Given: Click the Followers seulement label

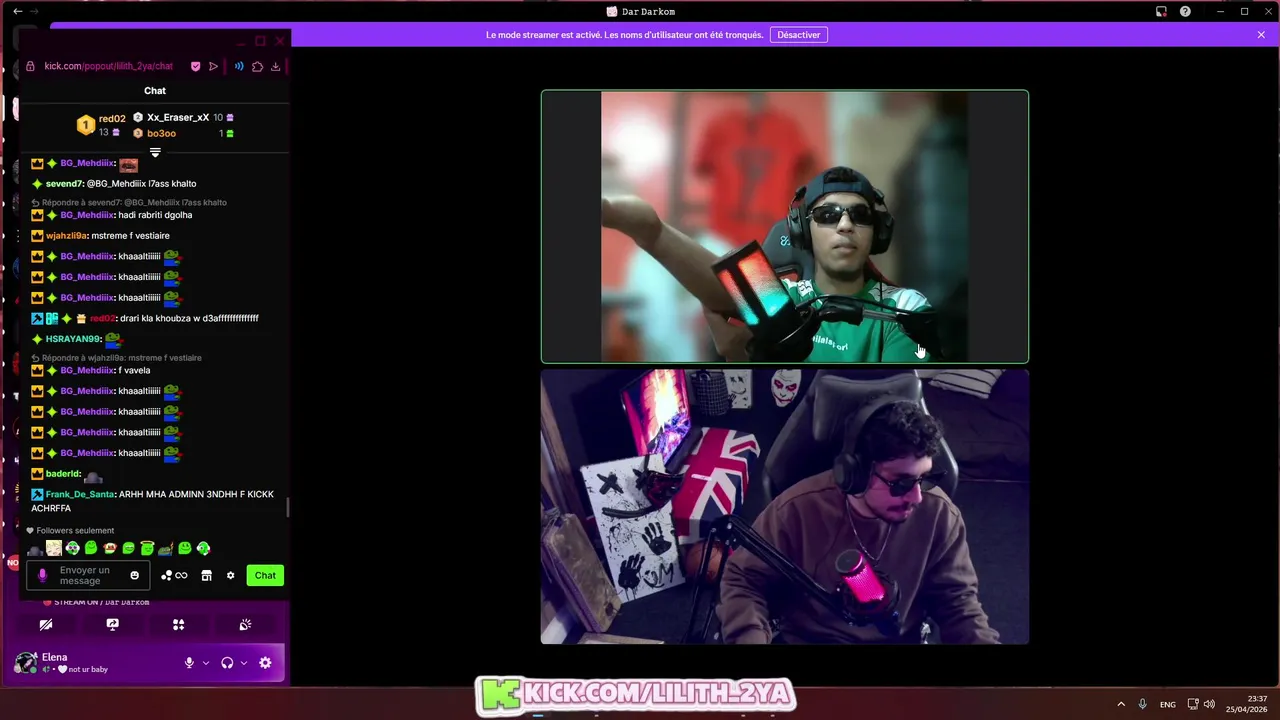Looking at the screenshot, I should click(x=75, y=530).
